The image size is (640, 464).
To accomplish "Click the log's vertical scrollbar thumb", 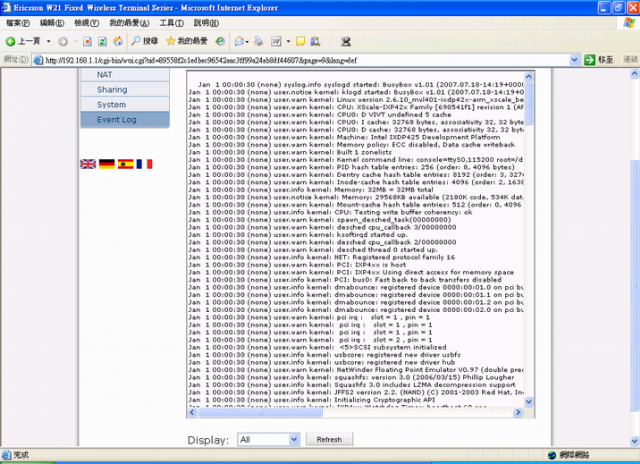I will [529, 103].
